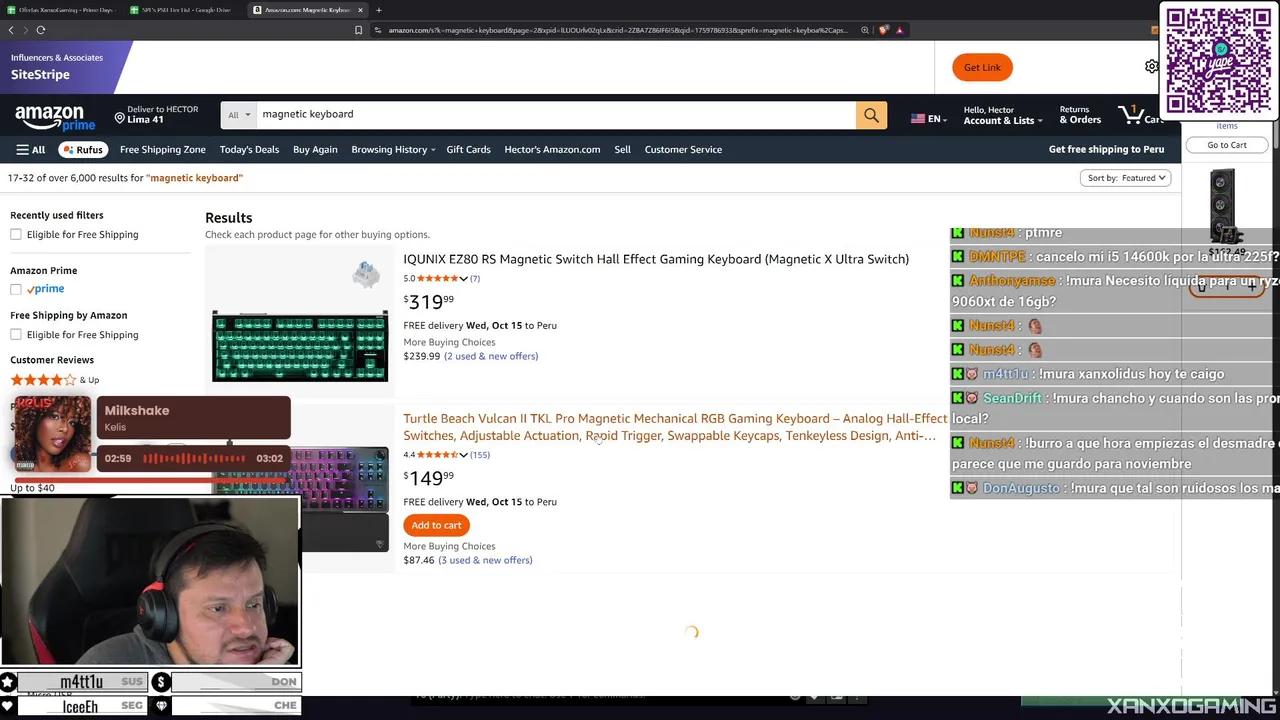Click the zoom magnifier in address bar
Image resolution: width=1280 pixels, height=720 pixels.
tap(864, 30)
